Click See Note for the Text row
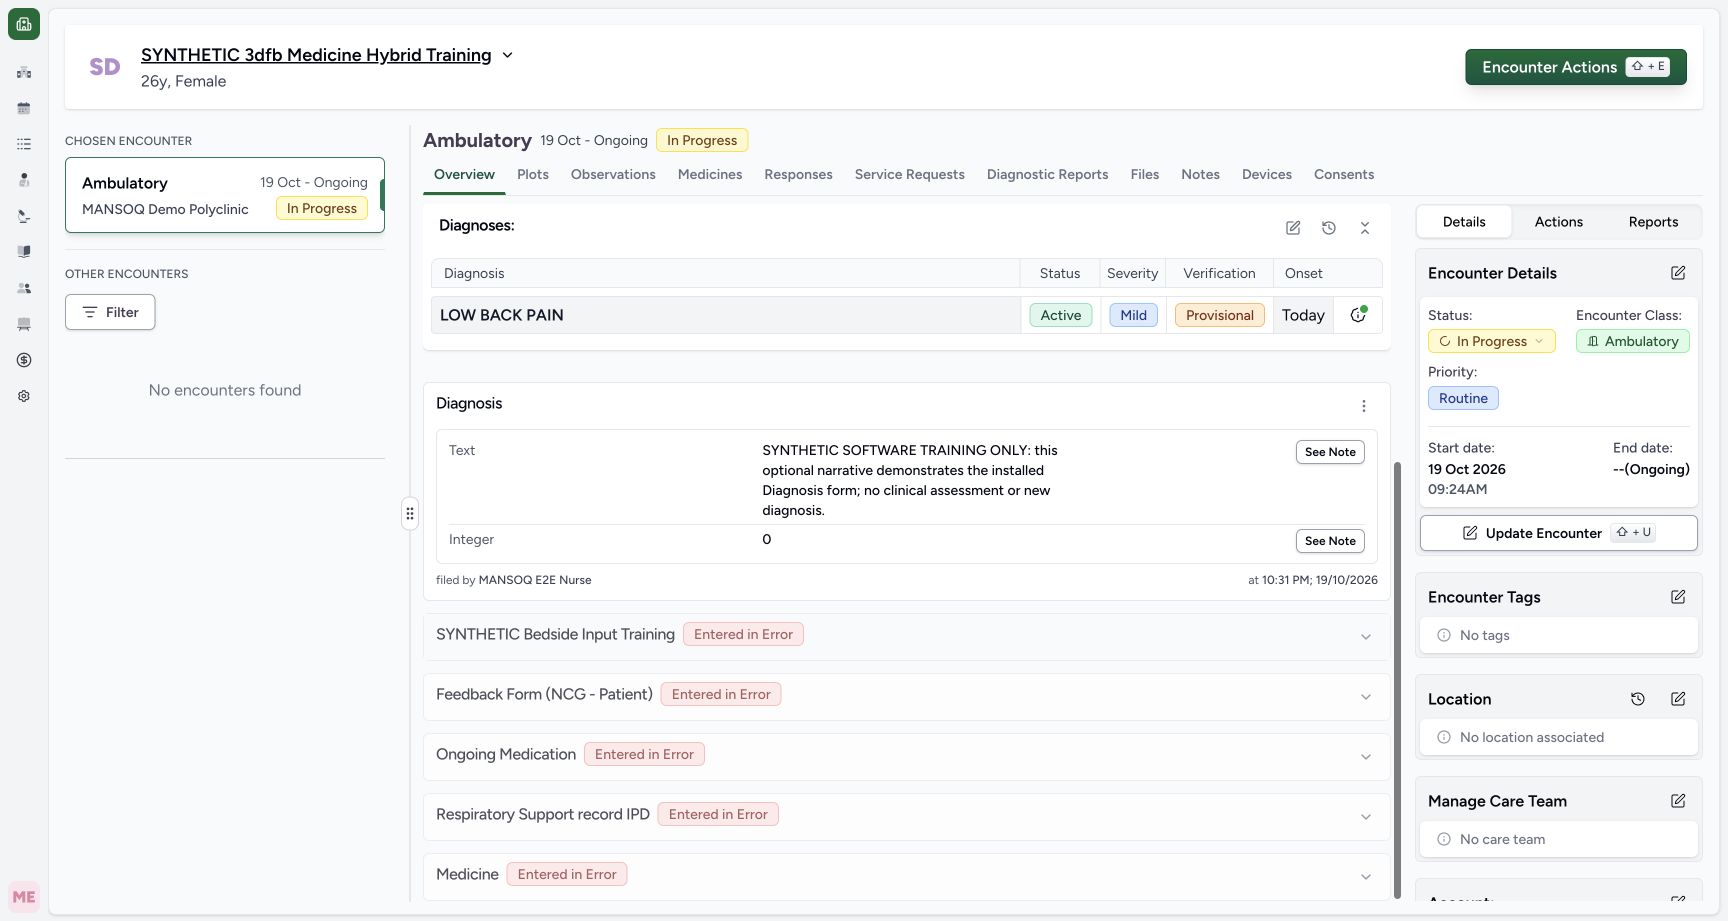Viewport: 1728px width, 921px height. pyautogui.click(x=1330, y=452)
